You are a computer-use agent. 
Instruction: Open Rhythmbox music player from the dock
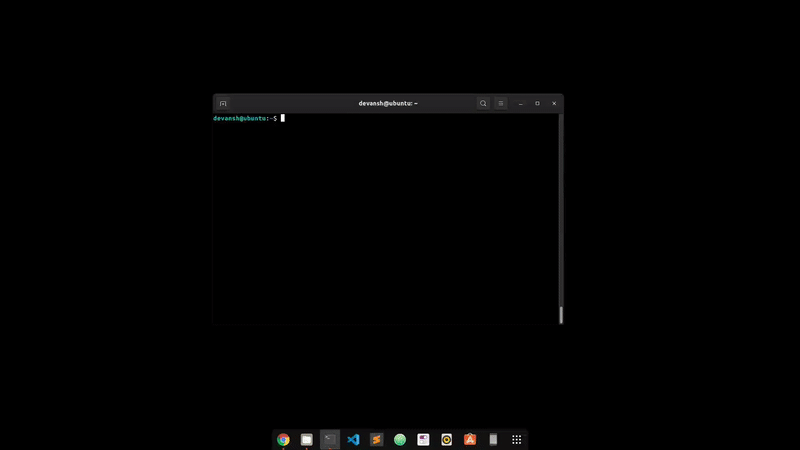pos(446,439)
